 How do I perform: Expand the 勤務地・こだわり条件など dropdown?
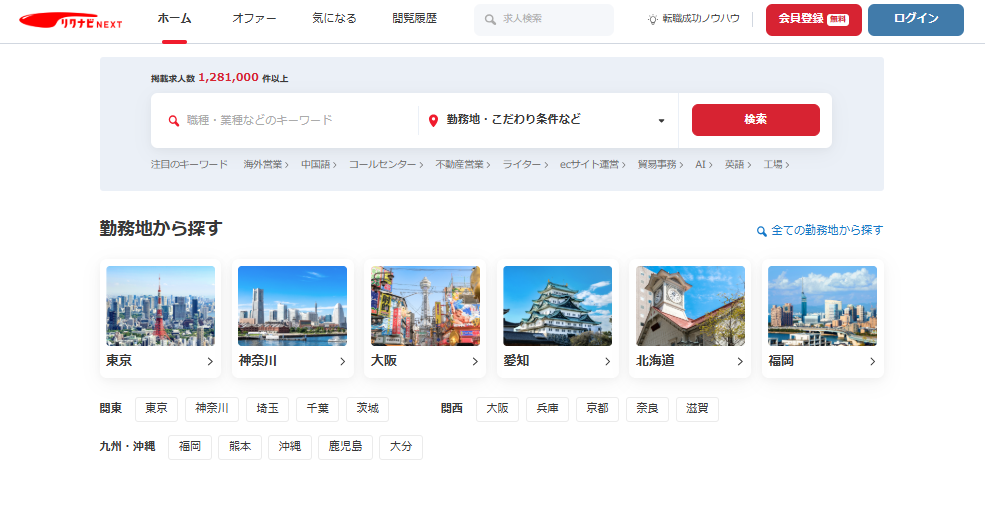pyautogui.click(x=661, y=121)
